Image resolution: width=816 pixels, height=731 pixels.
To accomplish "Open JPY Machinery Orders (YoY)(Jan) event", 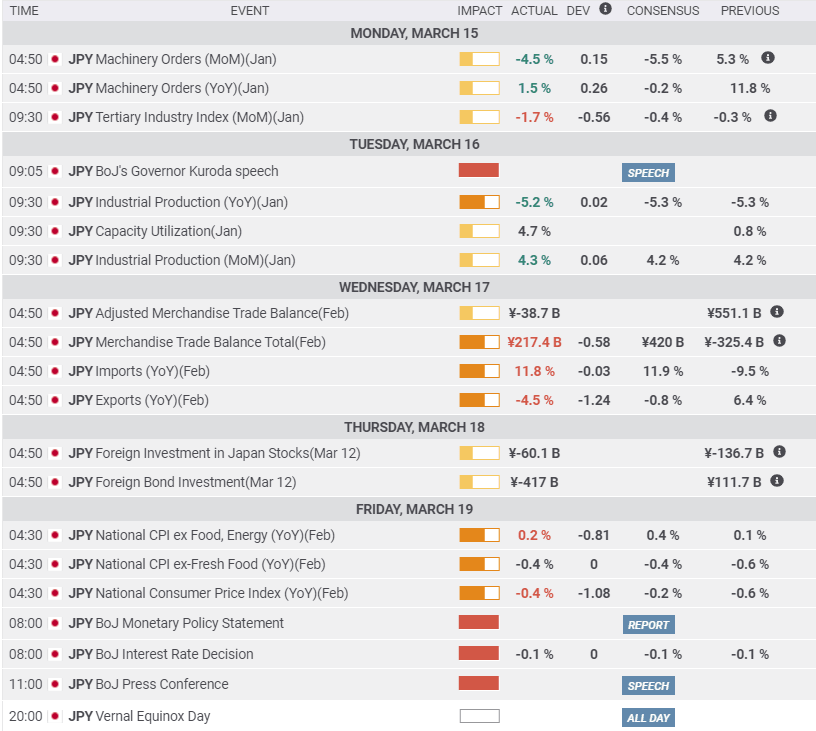I will pyautogui.click(x=169, y=88).
